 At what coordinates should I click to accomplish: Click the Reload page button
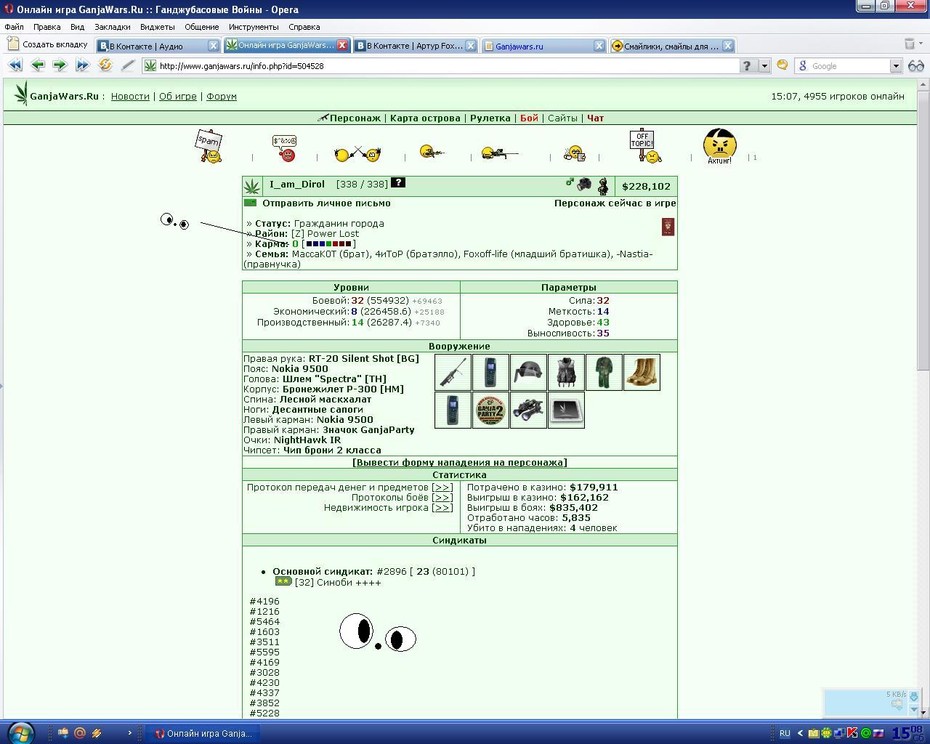[105, 65]
